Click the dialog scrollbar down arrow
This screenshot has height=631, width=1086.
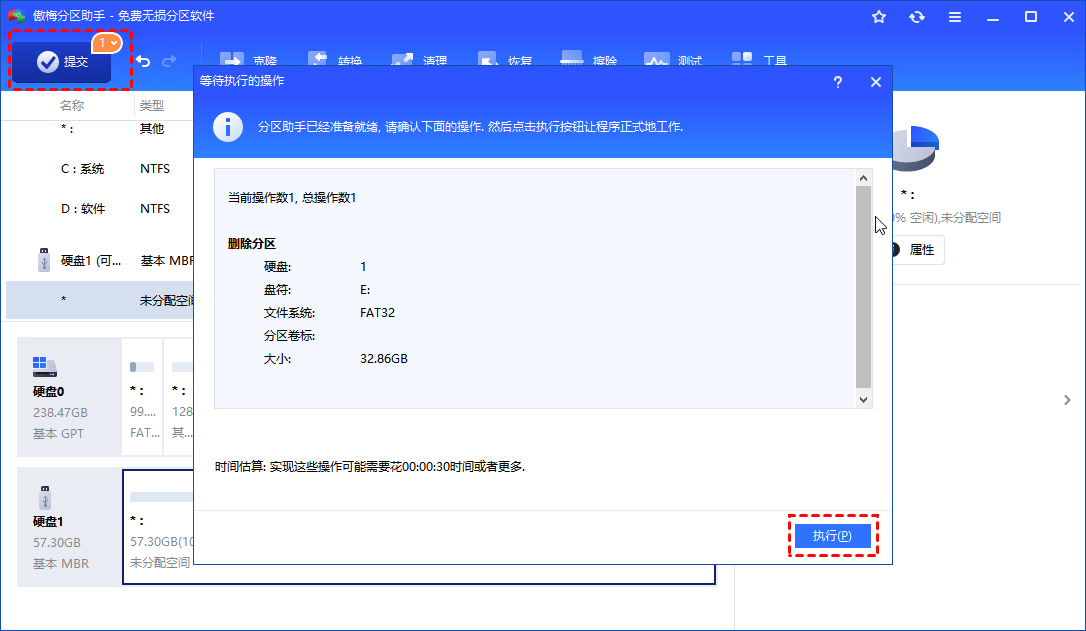pos(863,398)
